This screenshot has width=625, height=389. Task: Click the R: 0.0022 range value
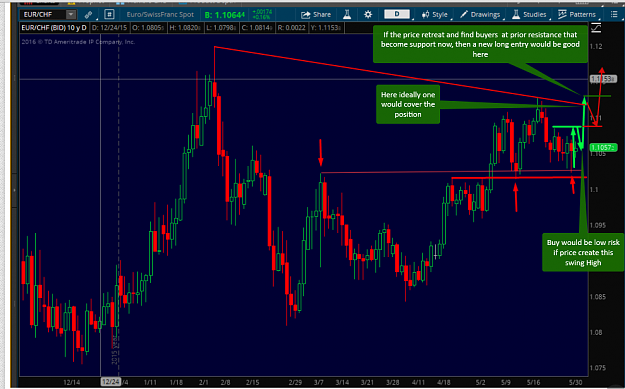coord(291,28)
